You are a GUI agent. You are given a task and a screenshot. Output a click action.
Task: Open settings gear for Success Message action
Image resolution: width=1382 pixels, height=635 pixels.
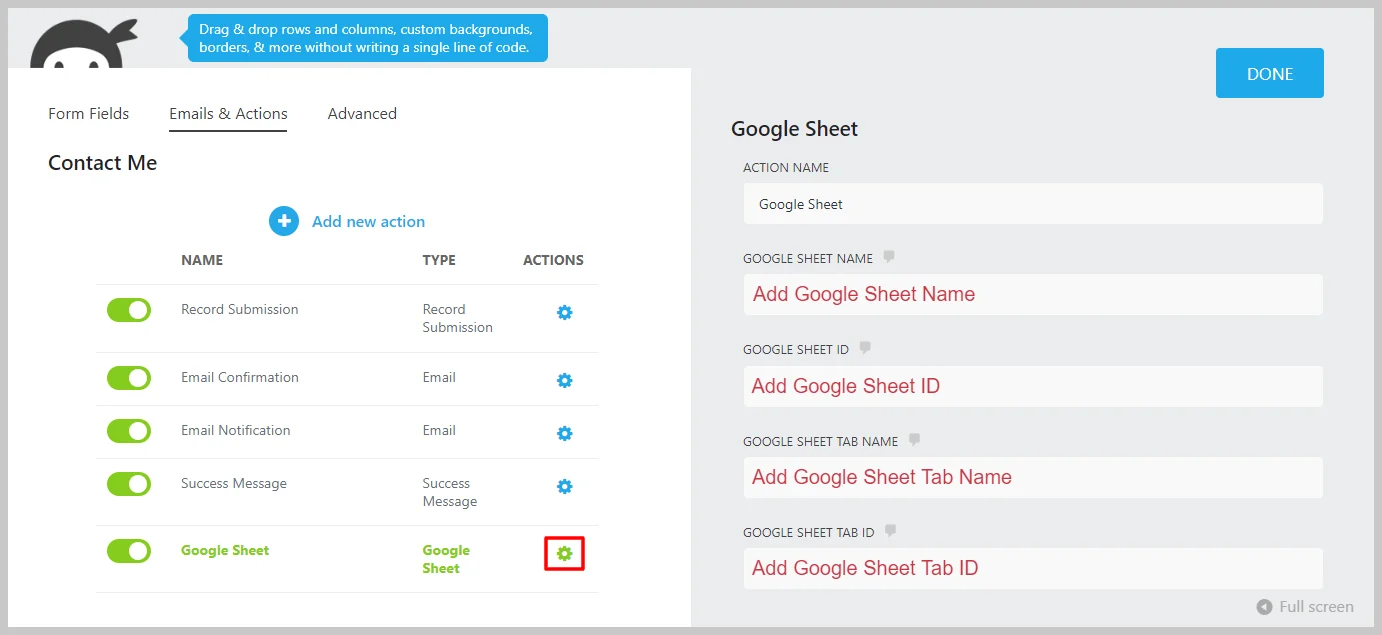564,487
